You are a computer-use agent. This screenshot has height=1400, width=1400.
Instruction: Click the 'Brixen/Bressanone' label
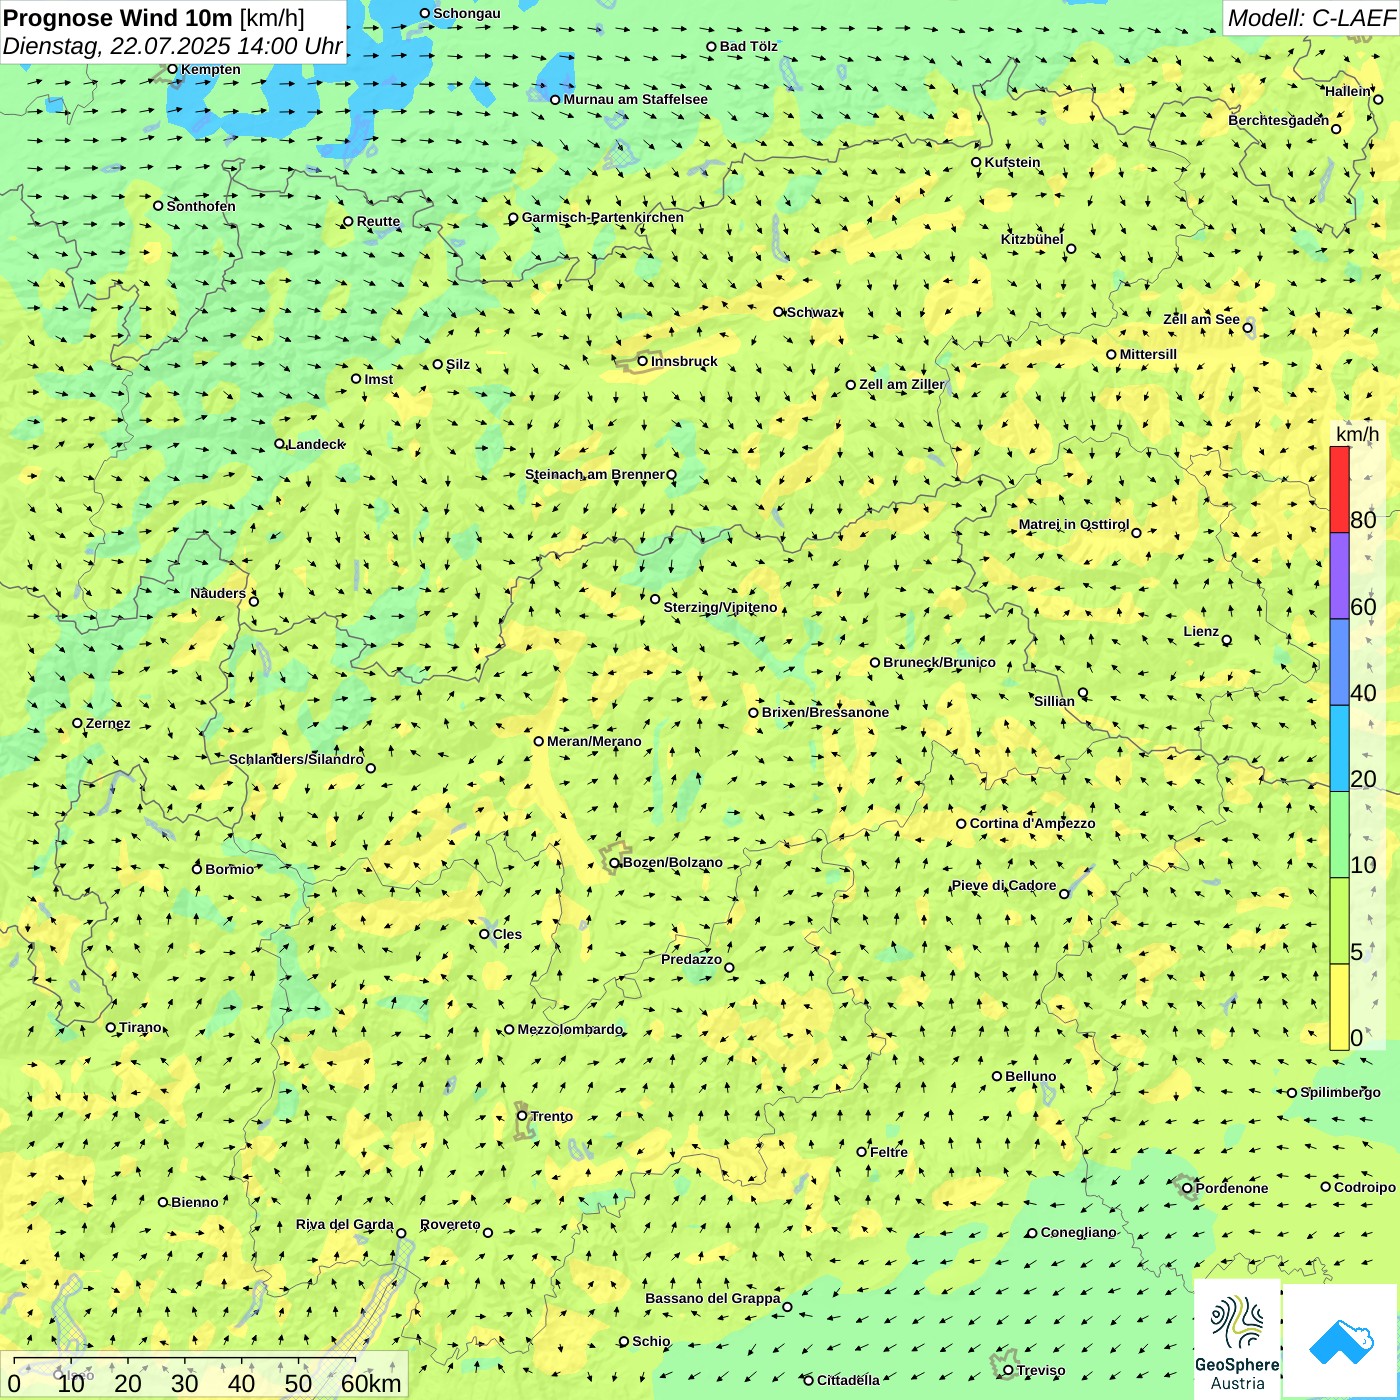click(825, 712)
